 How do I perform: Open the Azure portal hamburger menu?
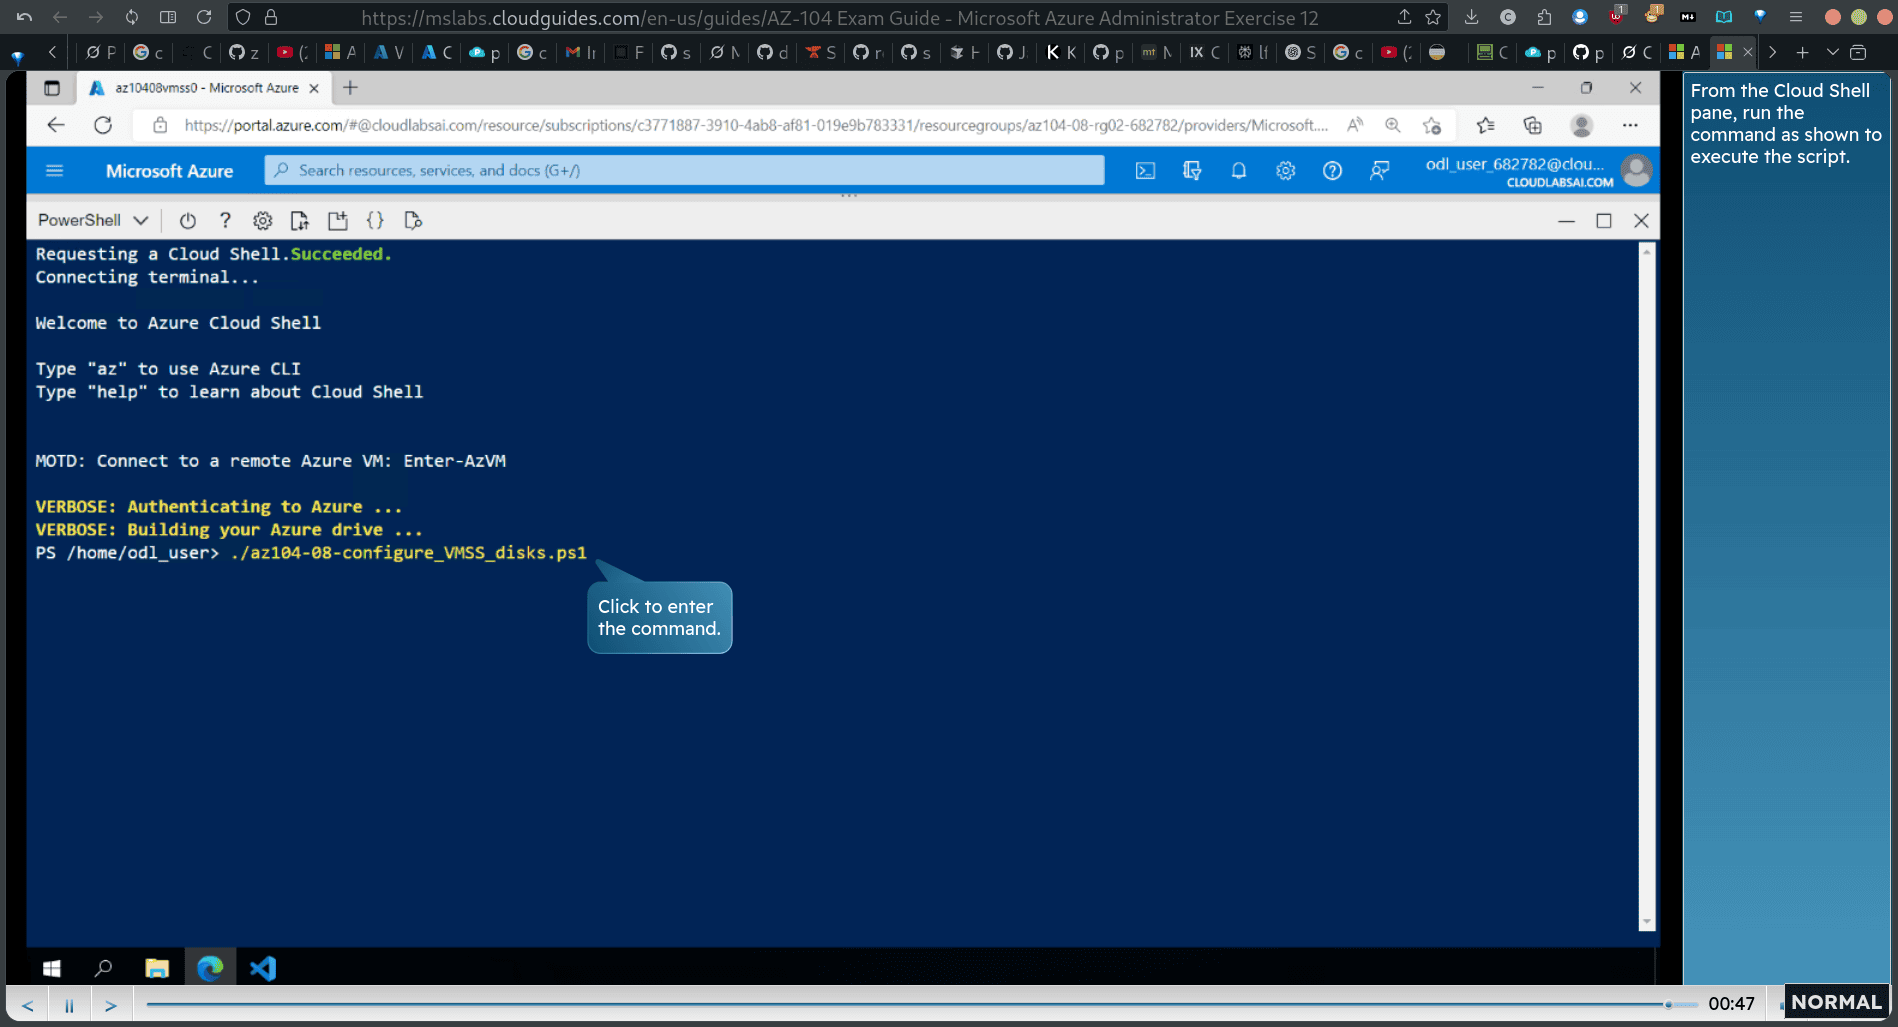click(55, 171)
